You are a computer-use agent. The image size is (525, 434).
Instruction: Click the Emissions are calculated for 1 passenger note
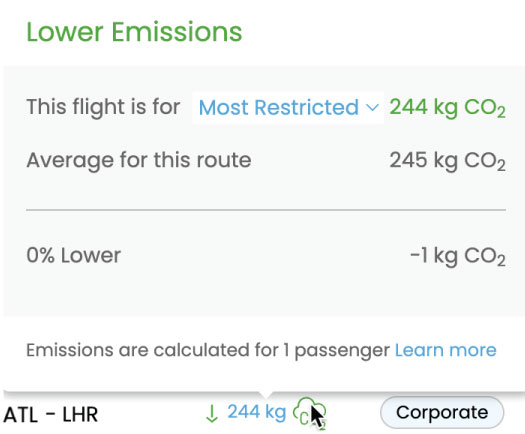(208, 351)
